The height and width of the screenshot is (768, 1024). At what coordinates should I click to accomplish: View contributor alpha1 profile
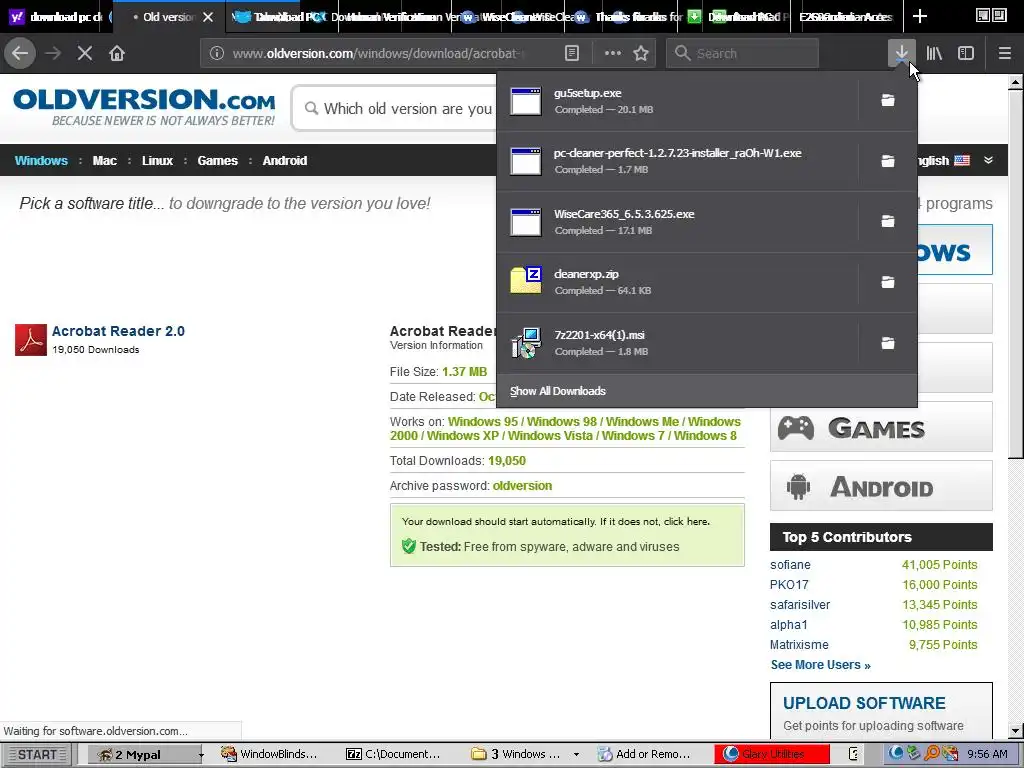(x=788, y=625)
